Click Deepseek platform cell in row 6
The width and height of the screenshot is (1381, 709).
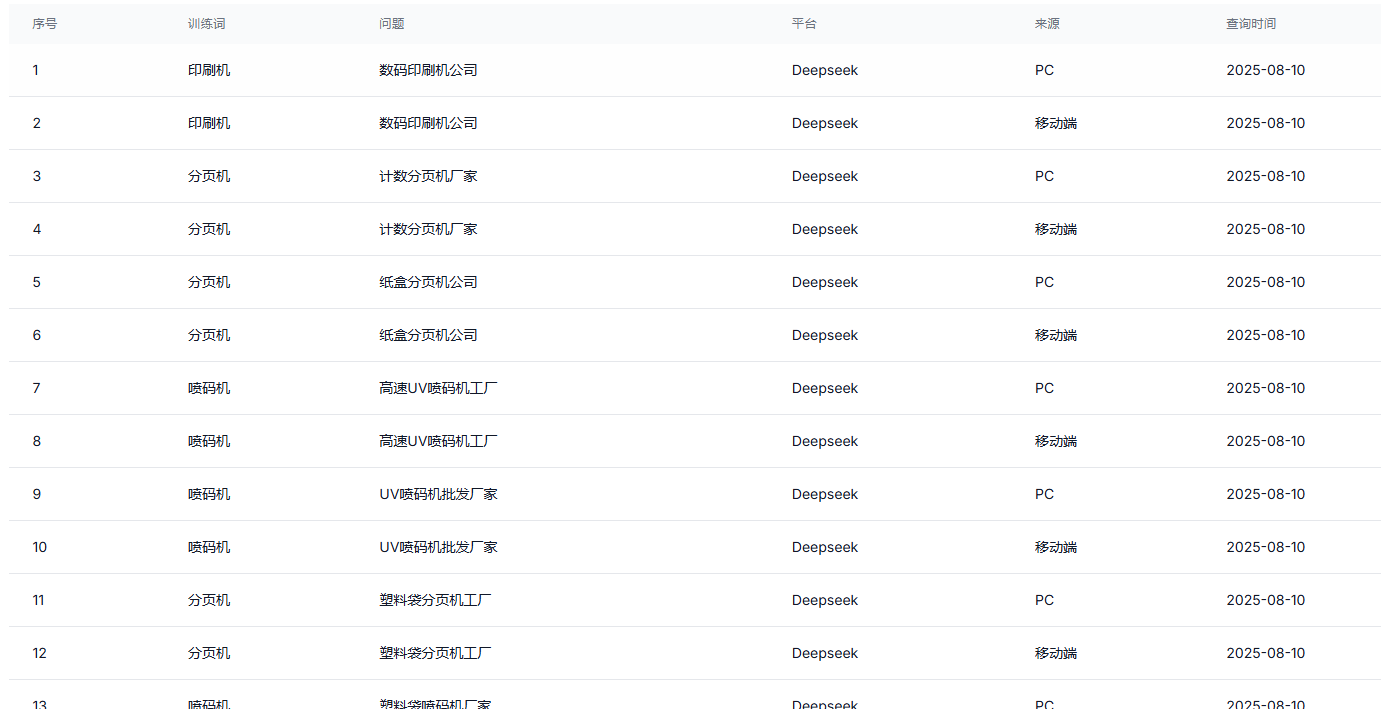click(824, 335)
